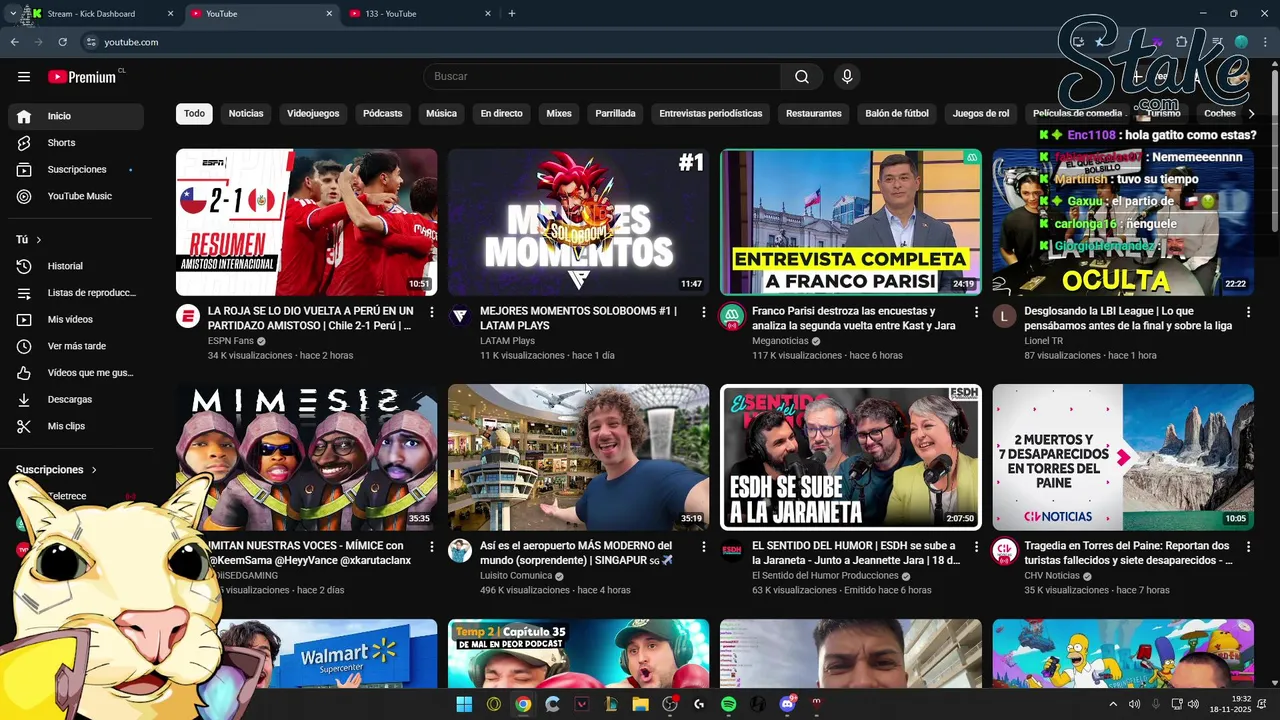Open Chrome tab search dropdown
Viewport: 1280px width, 720px height.
[12, 14]
